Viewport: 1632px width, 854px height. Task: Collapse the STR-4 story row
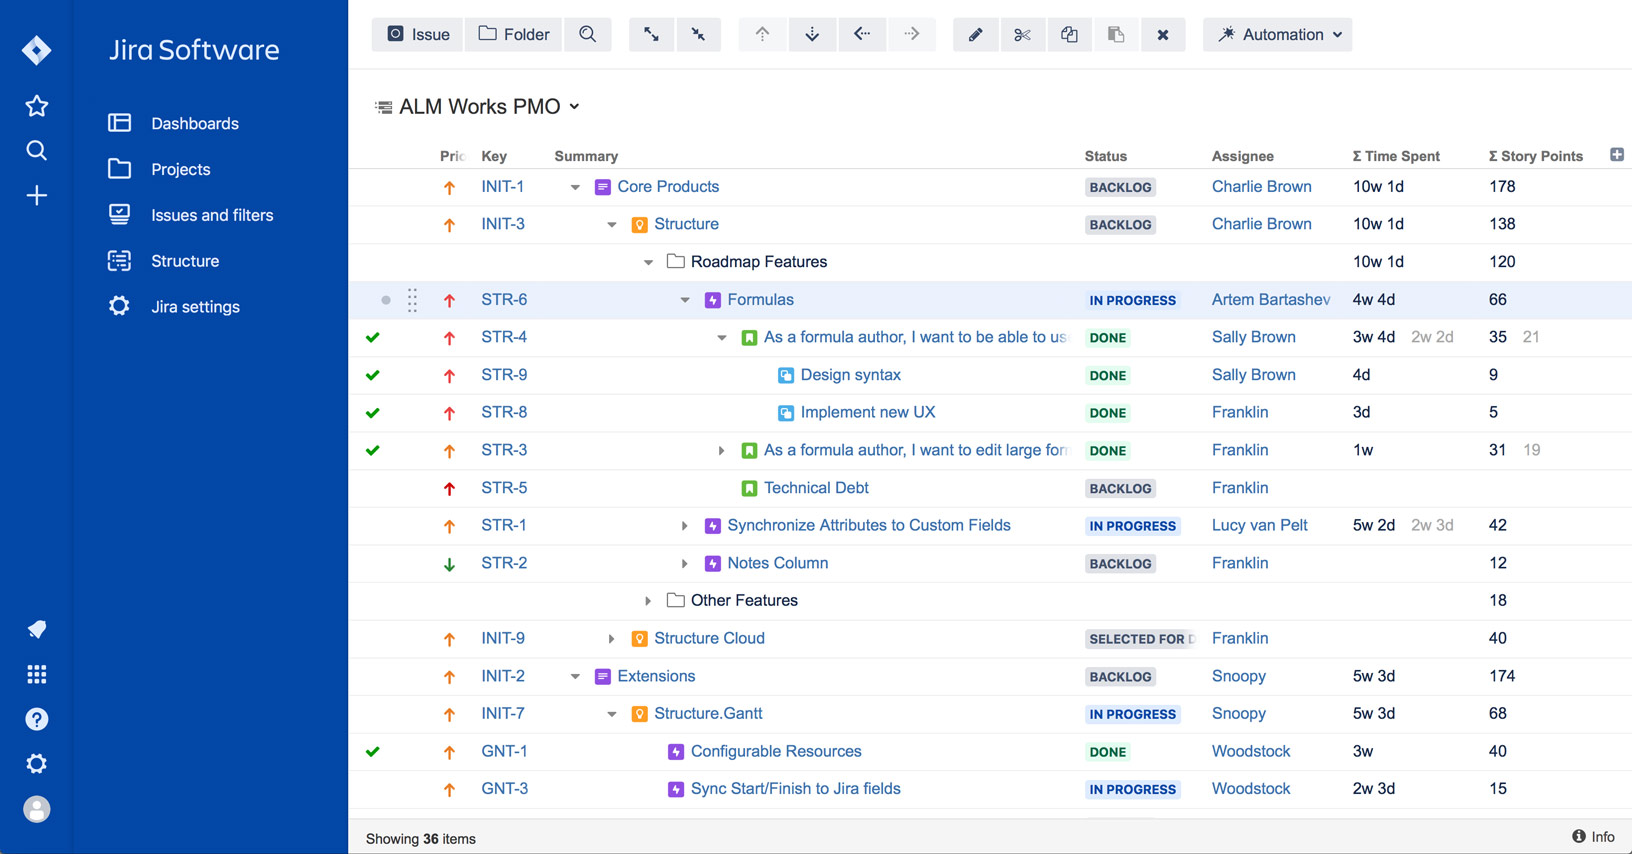722,338
